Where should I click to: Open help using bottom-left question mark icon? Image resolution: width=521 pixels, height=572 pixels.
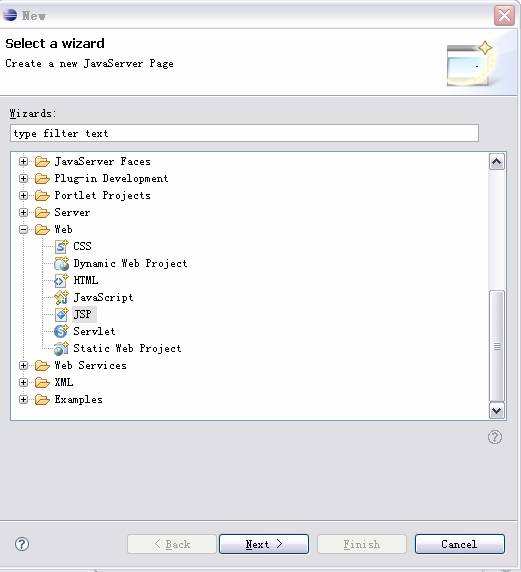click(22, 544)
